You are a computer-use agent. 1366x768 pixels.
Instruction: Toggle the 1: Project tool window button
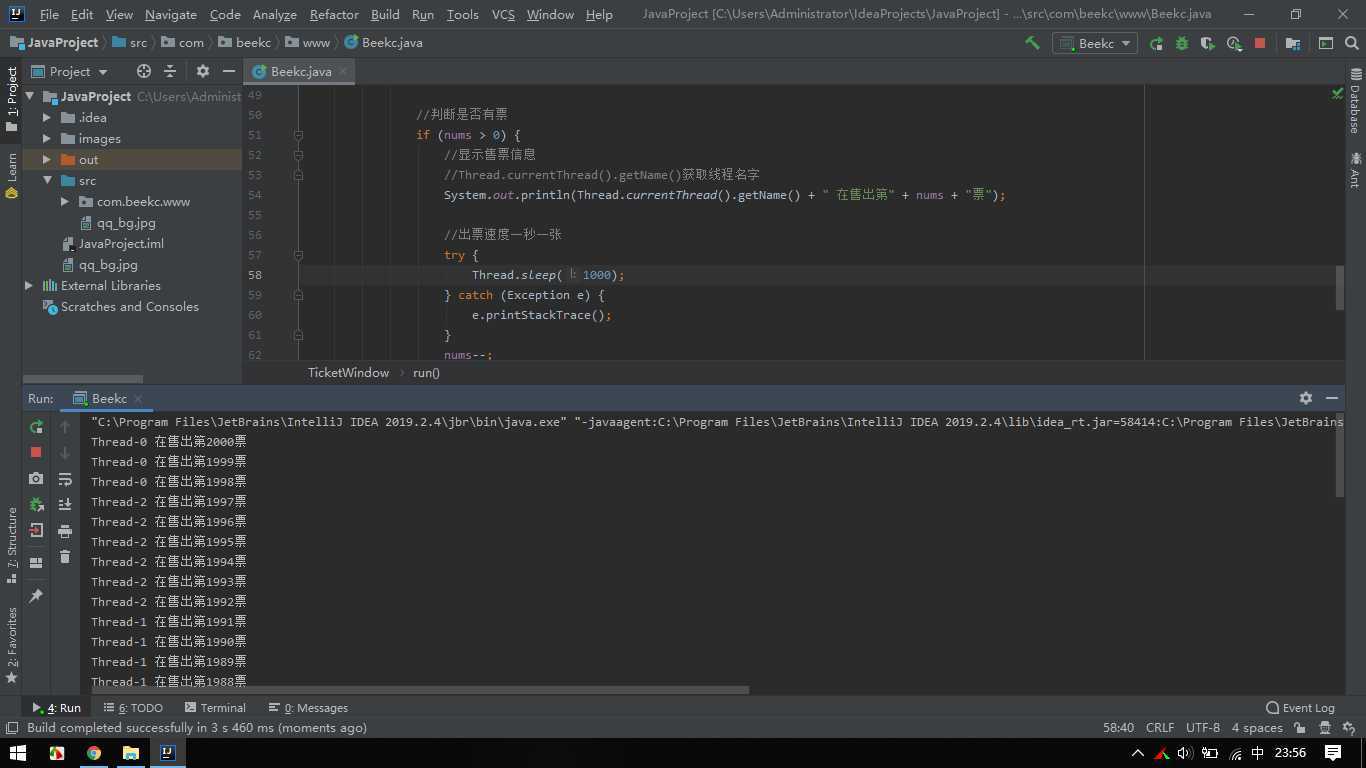(11, 99)
